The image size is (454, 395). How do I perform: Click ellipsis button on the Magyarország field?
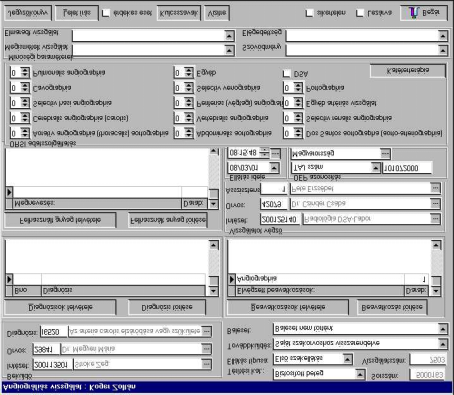tap(385, 153)
